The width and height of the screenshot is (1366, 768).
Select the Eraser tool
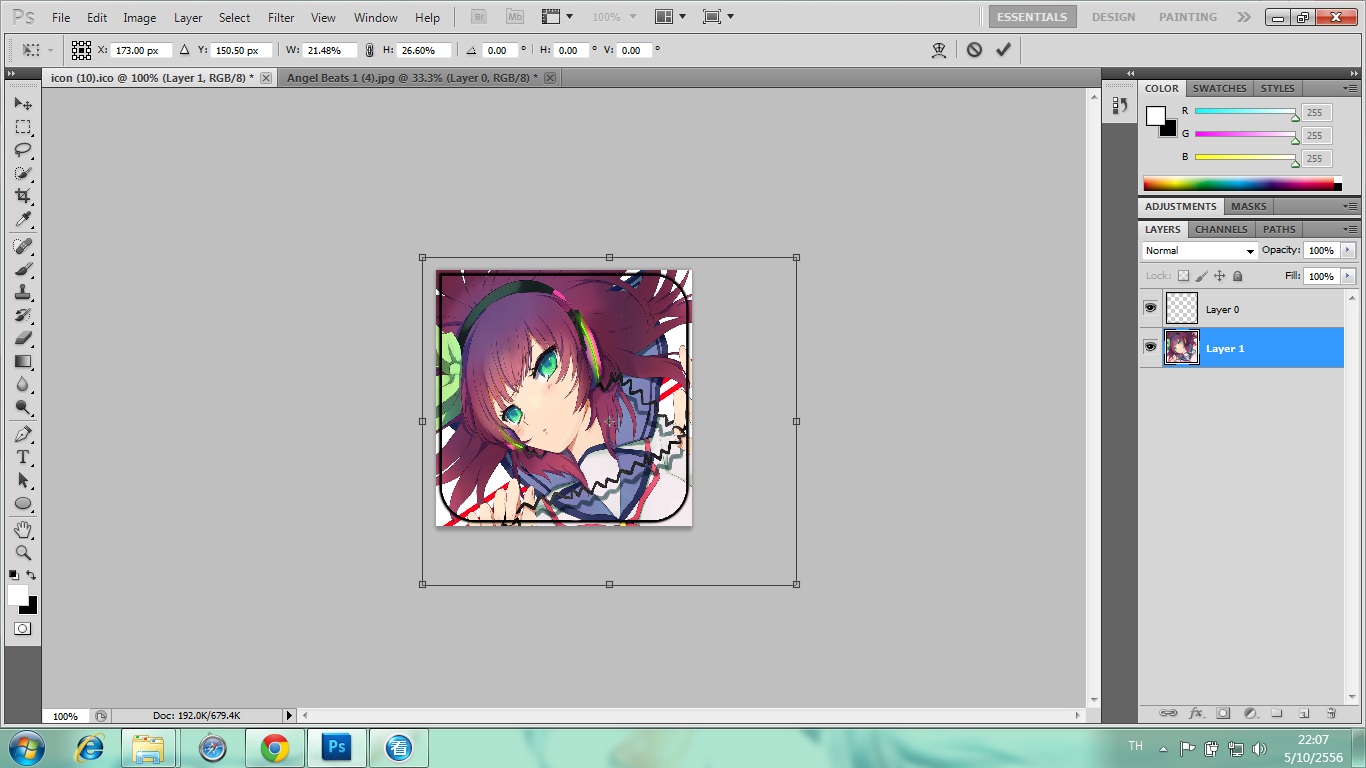23,338
